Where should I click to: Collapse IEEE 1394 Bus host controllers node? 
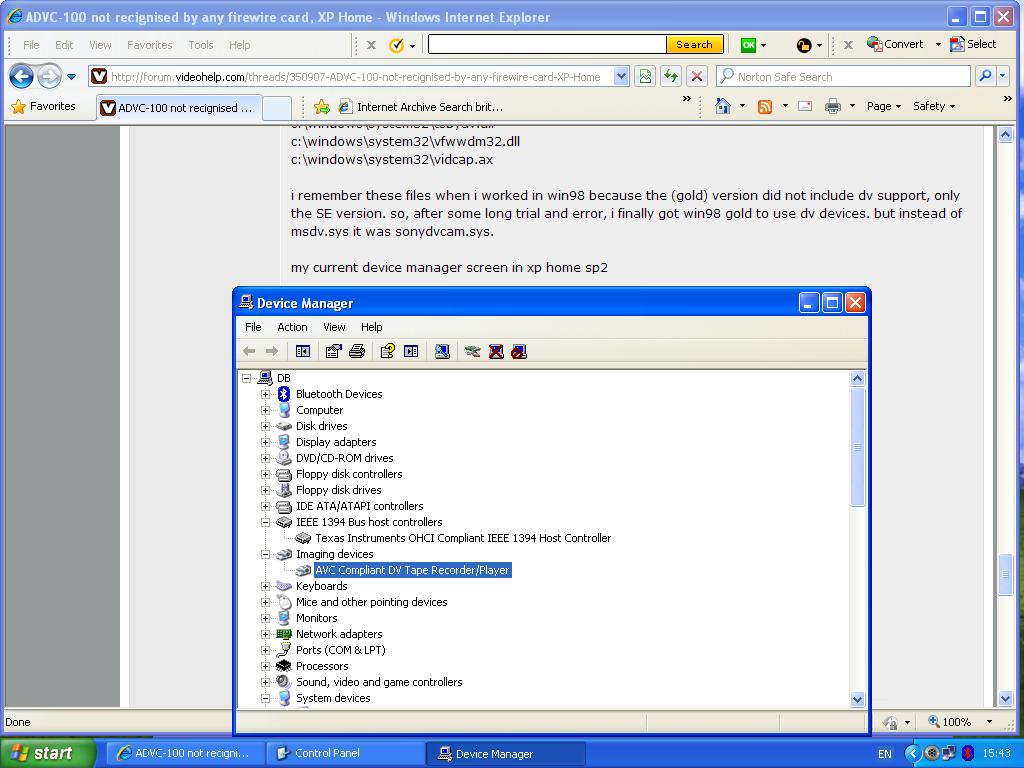265,522
